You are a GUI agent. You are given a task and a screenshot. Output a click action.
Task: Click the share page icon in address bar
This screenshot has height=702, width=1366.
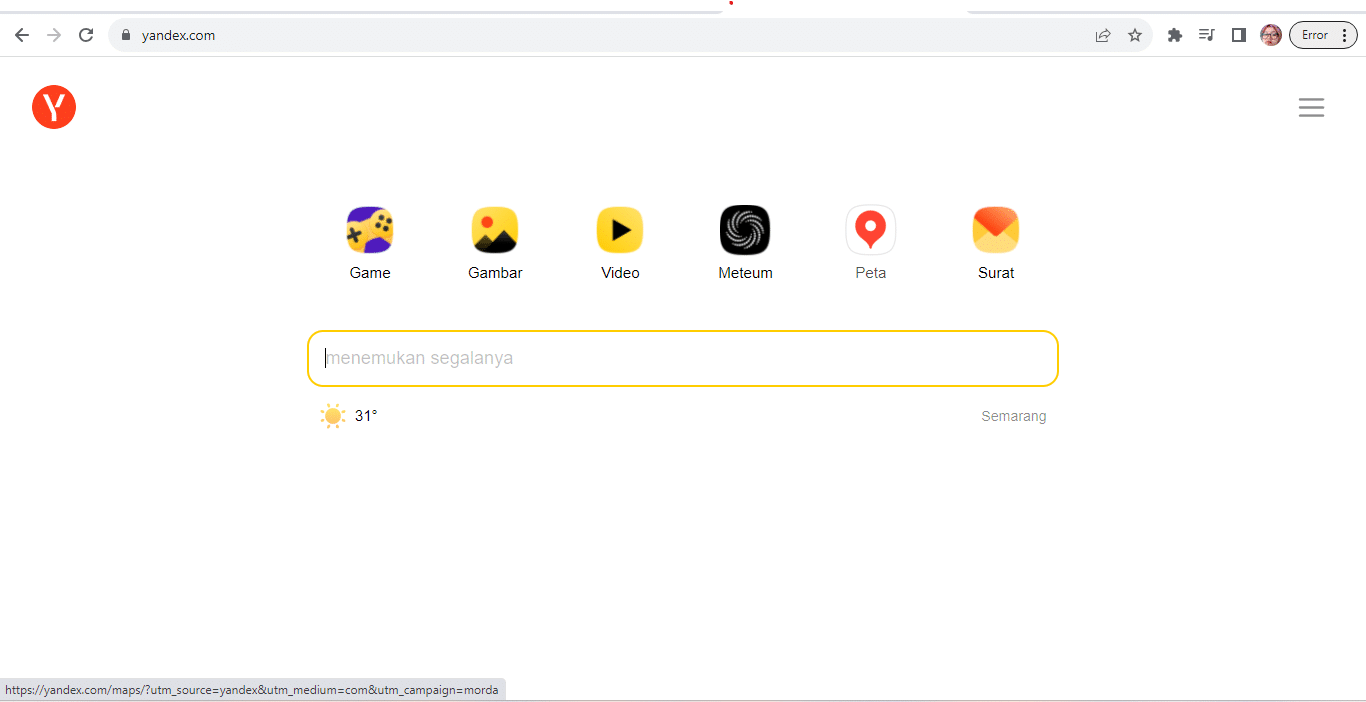coord(1103,35)
